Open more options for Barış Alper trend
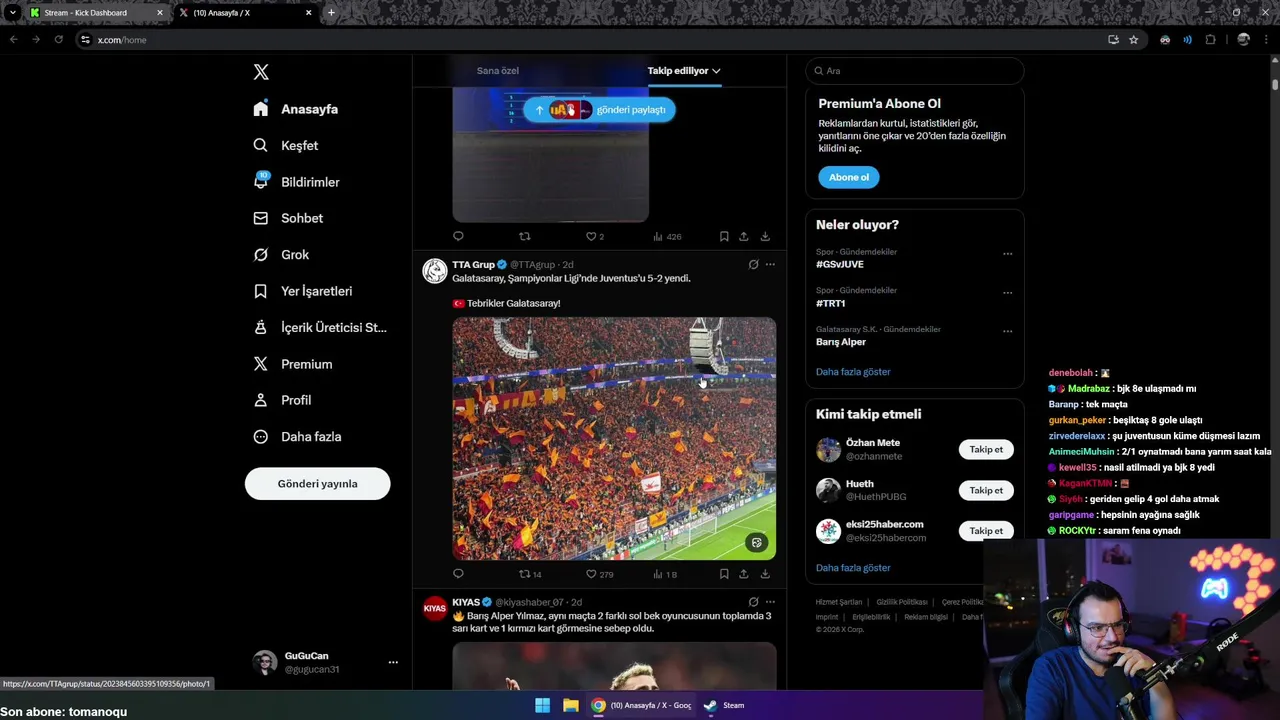 pos(1008,331)
